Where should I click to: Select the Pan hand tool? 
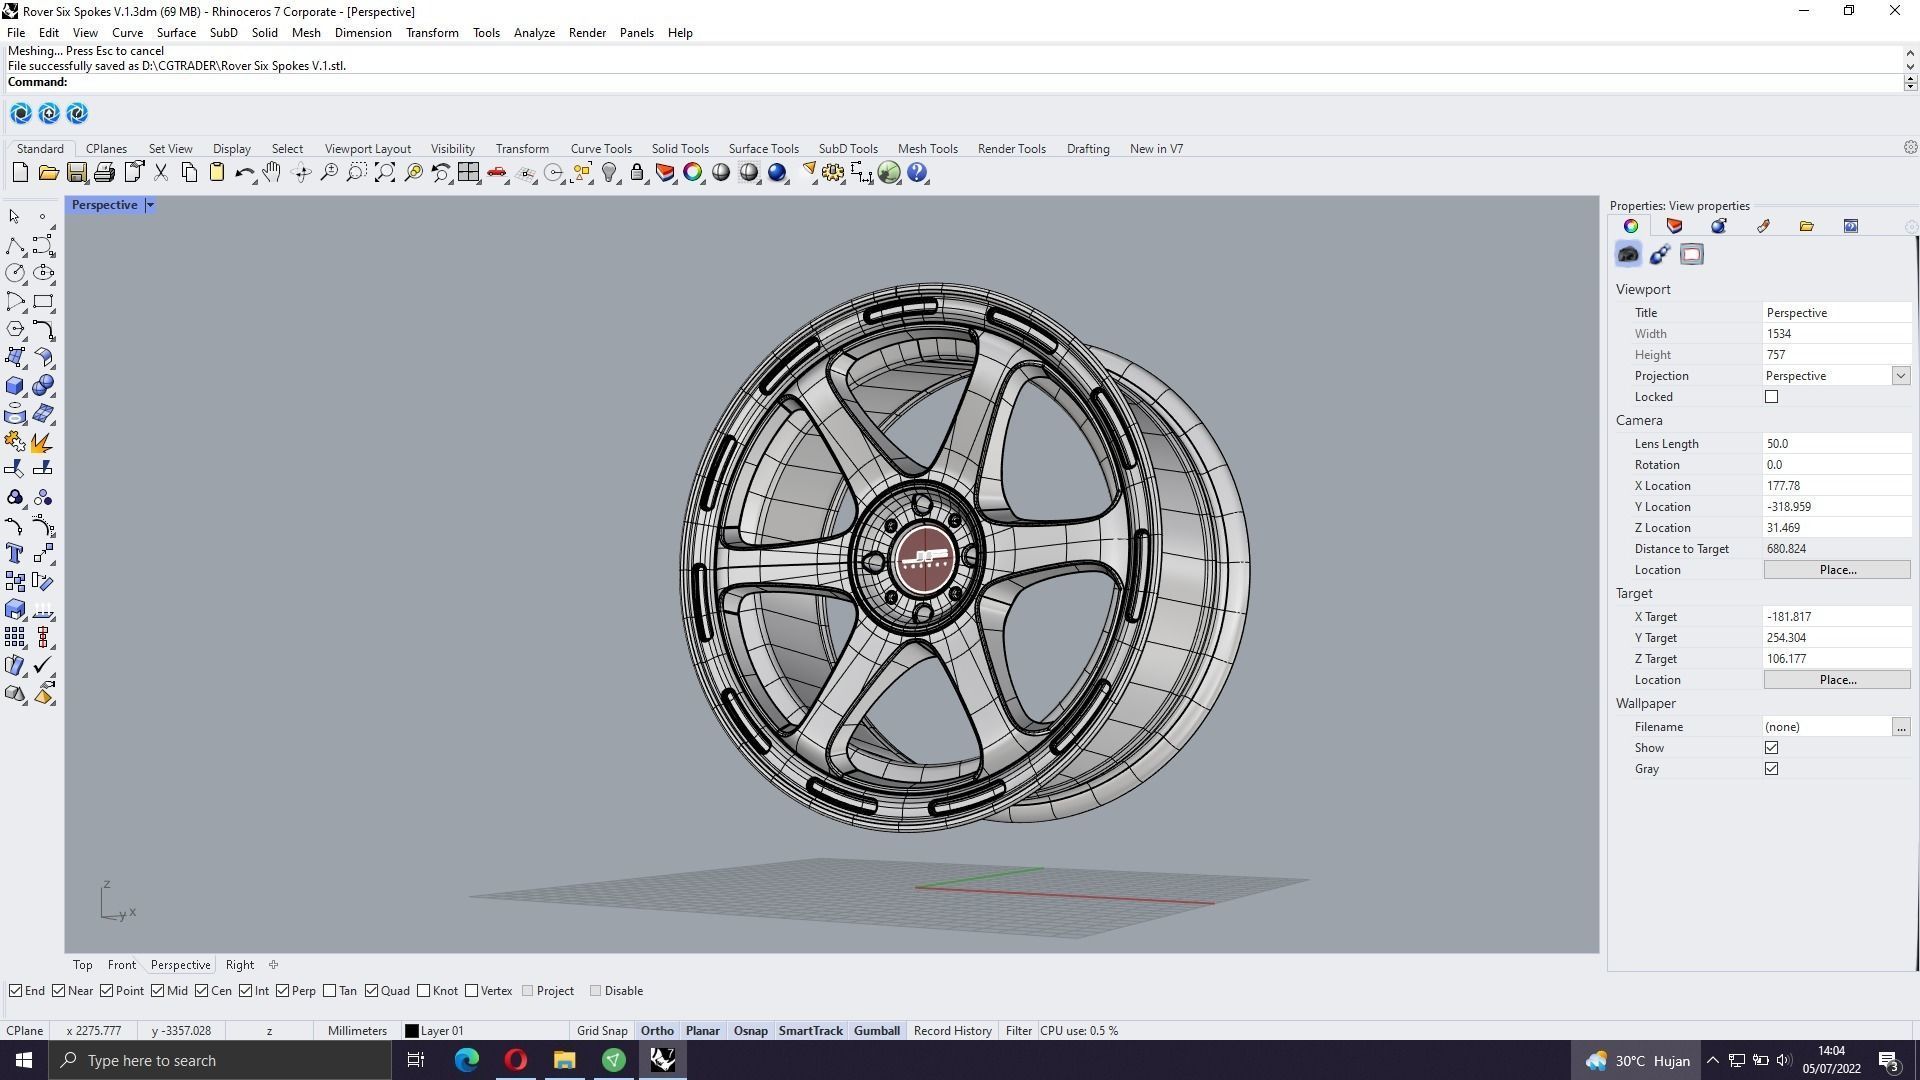tap(272, 173)
